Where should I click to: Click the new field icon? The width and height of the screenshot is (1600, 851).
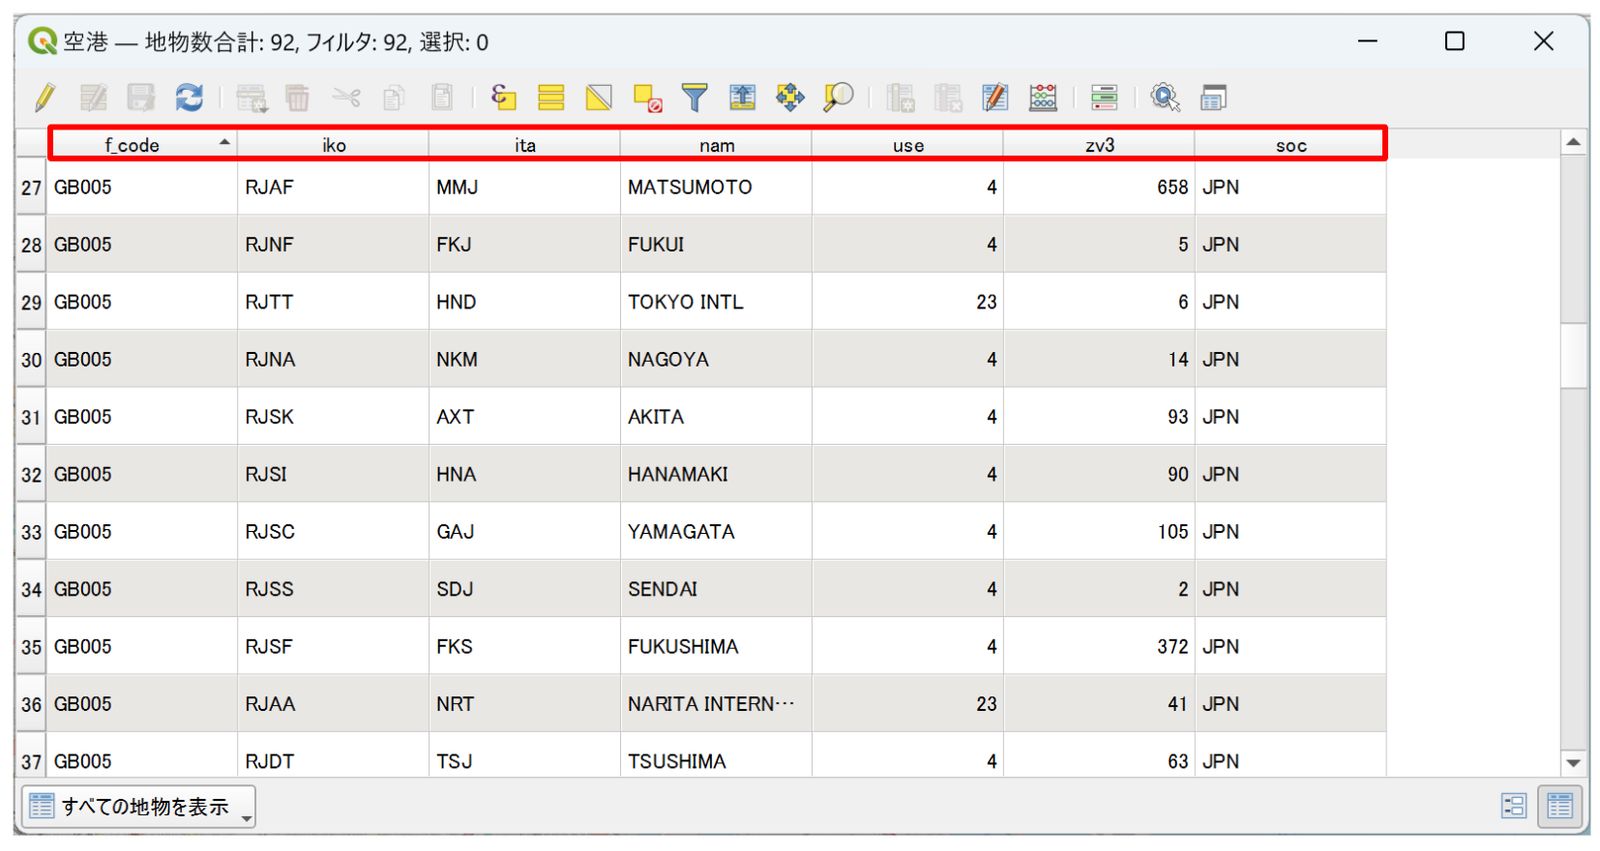pos(900,97)
